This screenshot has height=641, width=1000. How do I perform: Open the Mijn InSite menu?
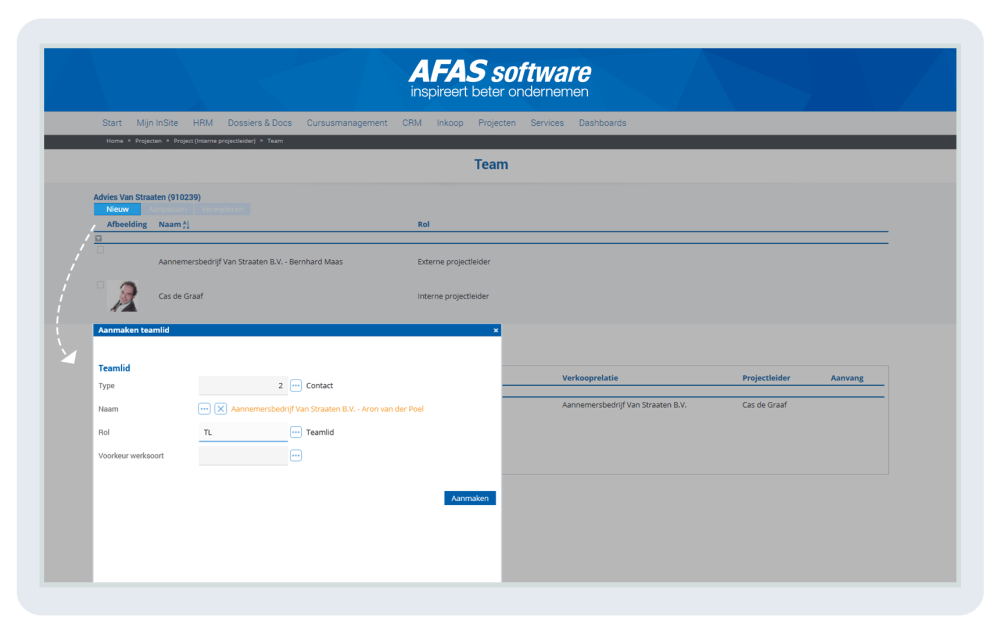[157, 123]
